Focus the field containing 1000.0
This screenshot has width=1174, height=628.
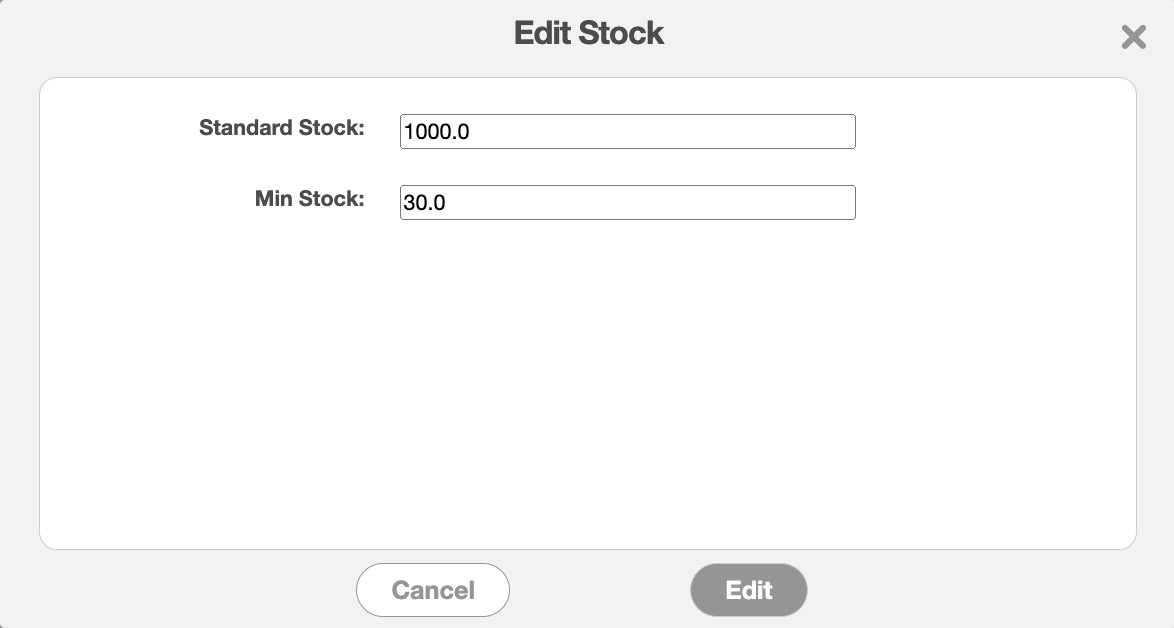(x=627, y=132)
